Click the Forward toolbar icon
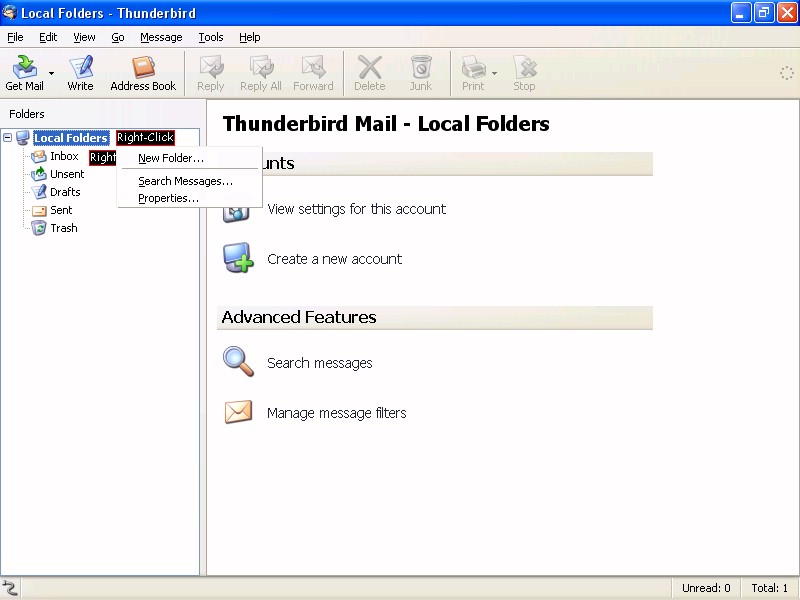Screen dimensions: 800x600 pyautogui.click(x=313, y=73)
